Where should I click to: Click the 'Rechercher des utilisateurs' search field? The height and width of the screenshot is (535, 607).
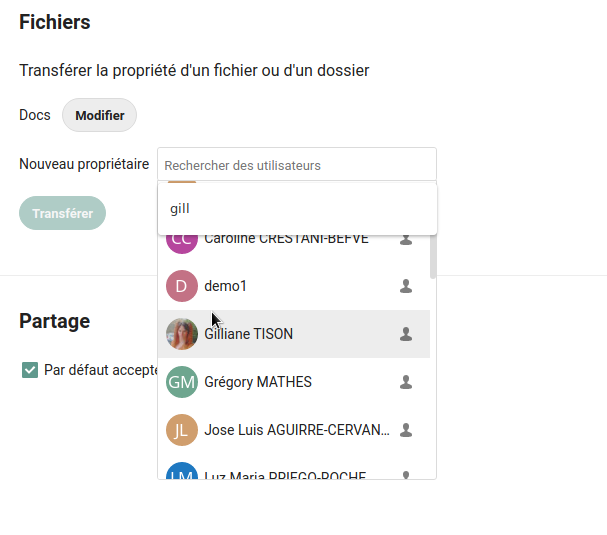(296, 165)
